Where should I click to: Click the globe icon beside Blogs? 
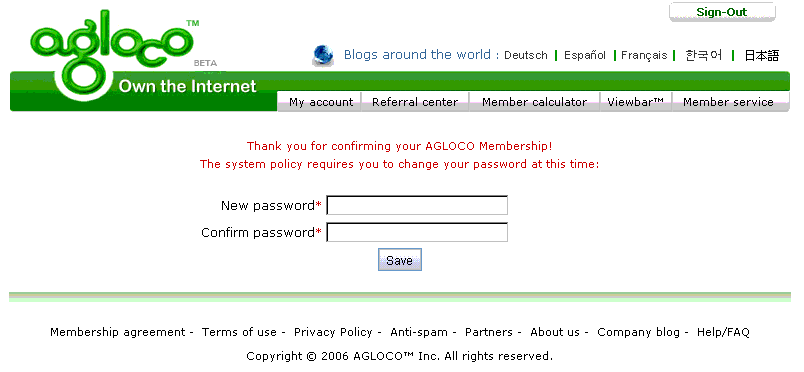coord(323,55)
